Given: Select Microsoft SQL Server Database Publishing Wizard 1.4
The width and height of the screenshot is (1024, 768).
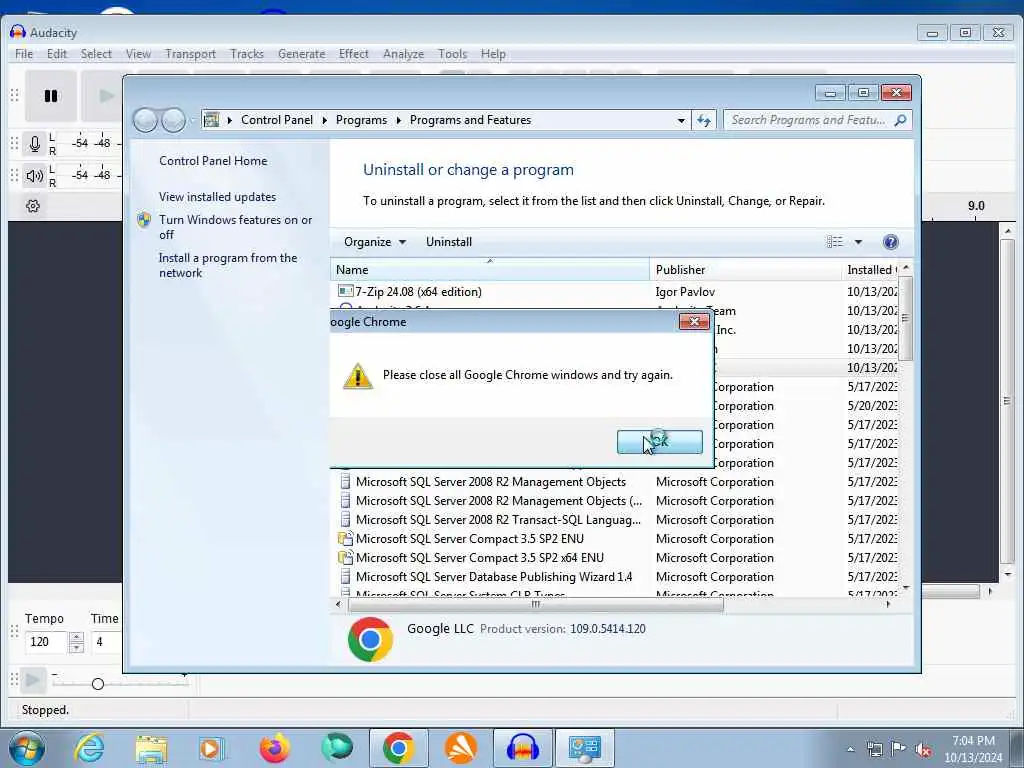Looking at the screenshot, I should click(616, 577).
